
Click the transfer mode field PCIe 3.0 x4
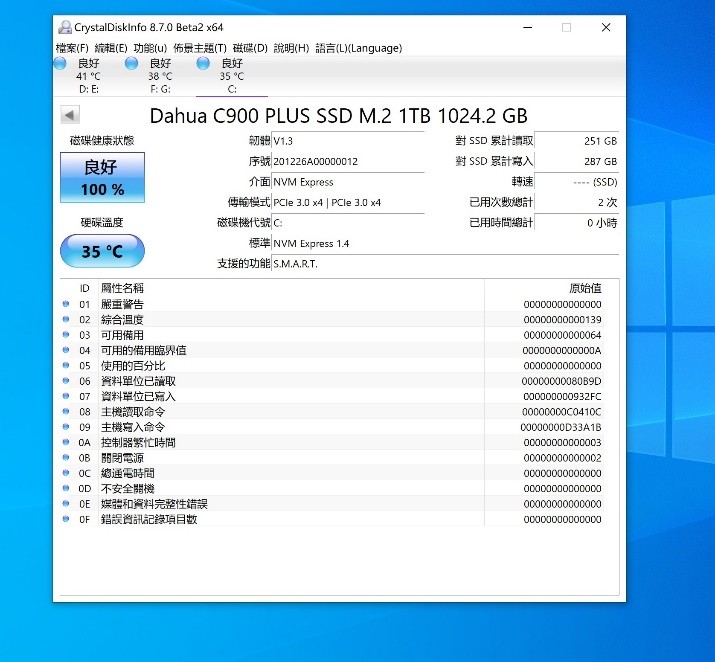[348, 202]
